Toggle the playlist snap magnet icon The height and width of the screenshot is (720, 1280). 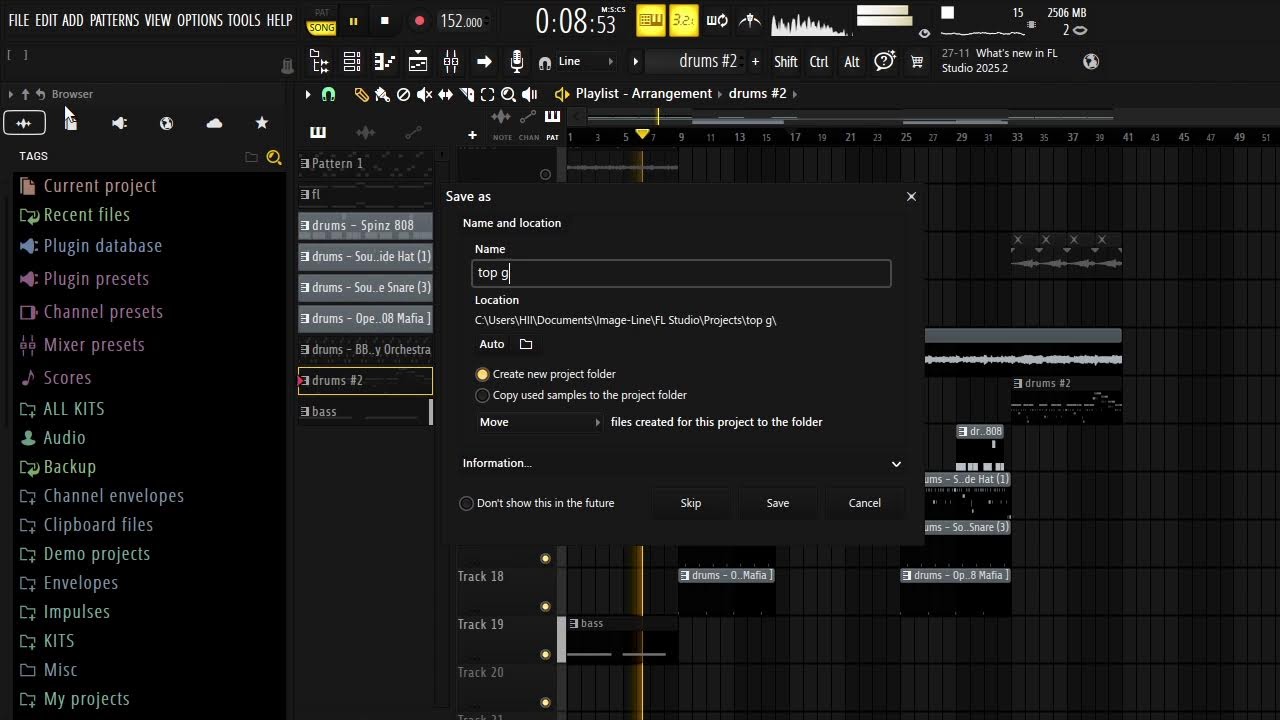point(328,94)
